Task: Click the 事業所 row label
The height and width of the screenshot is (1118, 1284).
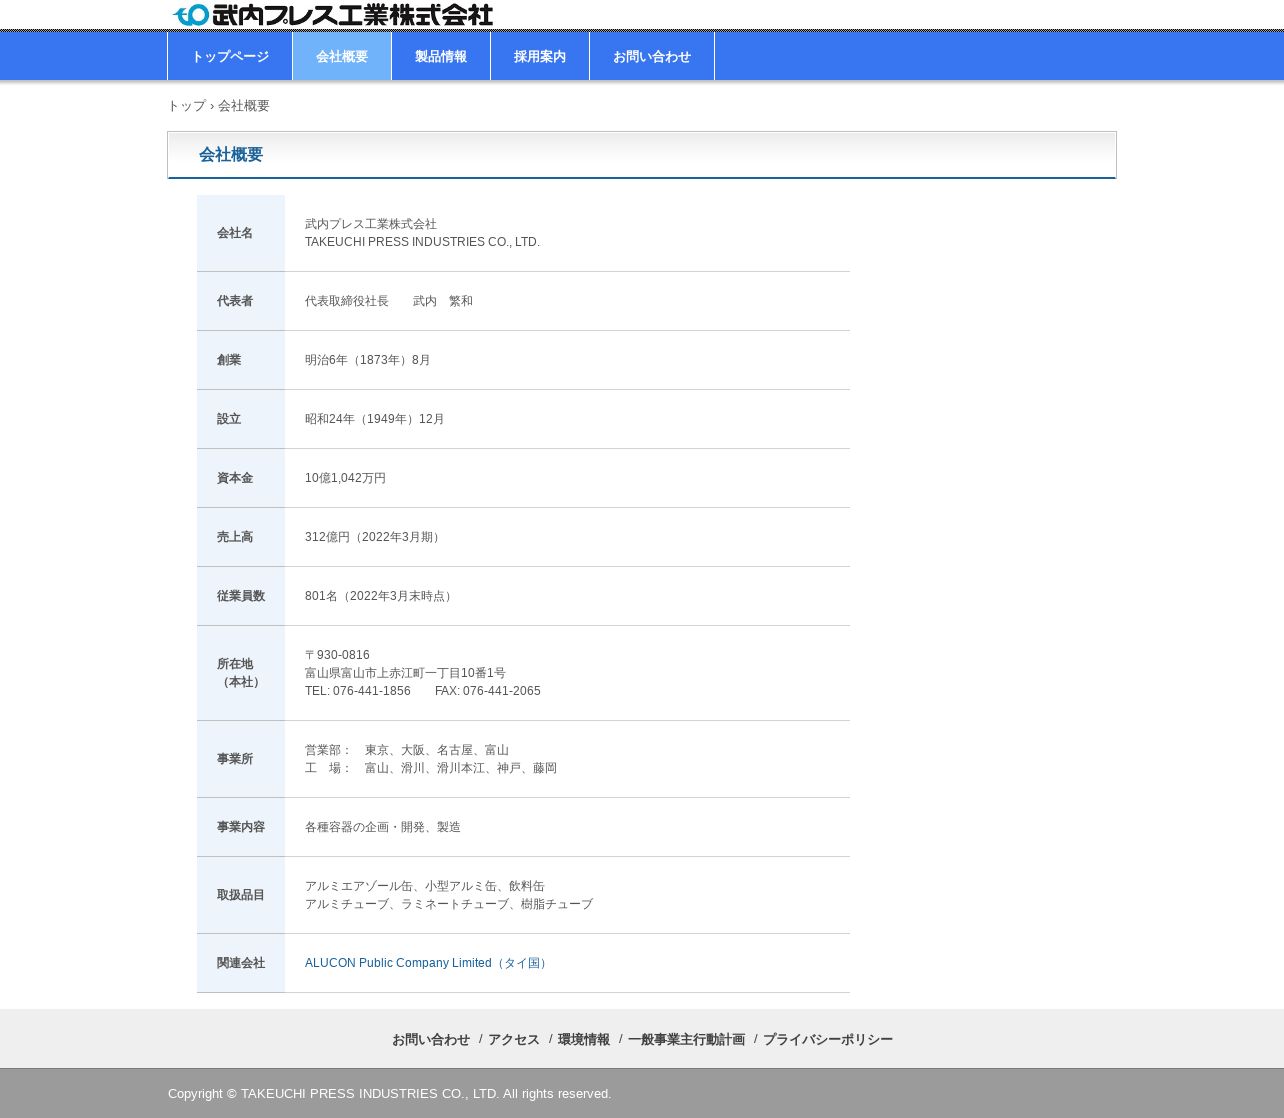Action: 235,759
